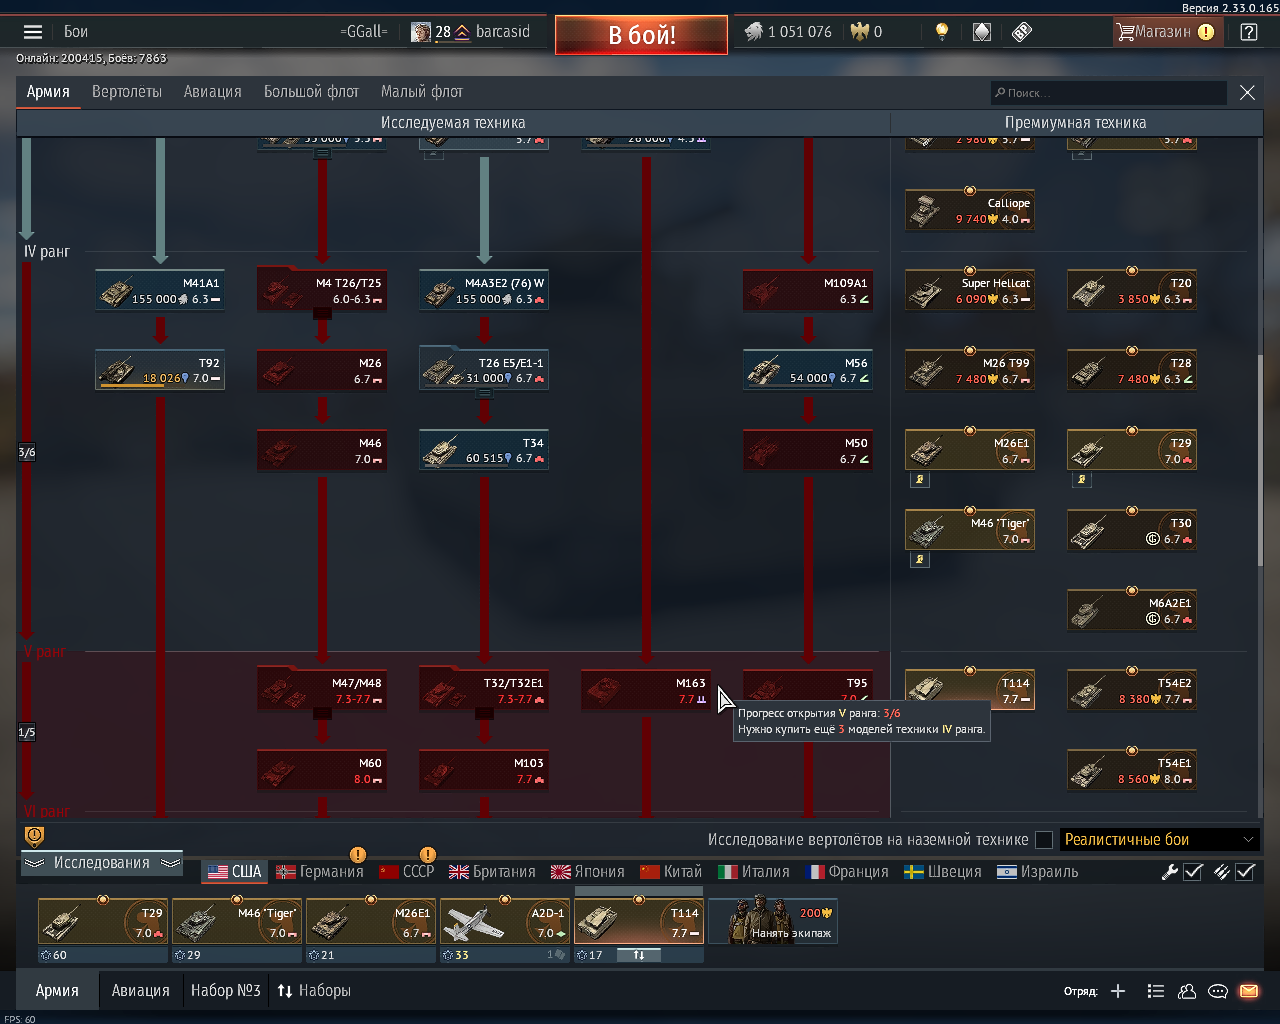Image resolution: width=1280 pixels, height=1024 pixels.
Task: Select the T34 heavy tank card
Action: [484, 450]
